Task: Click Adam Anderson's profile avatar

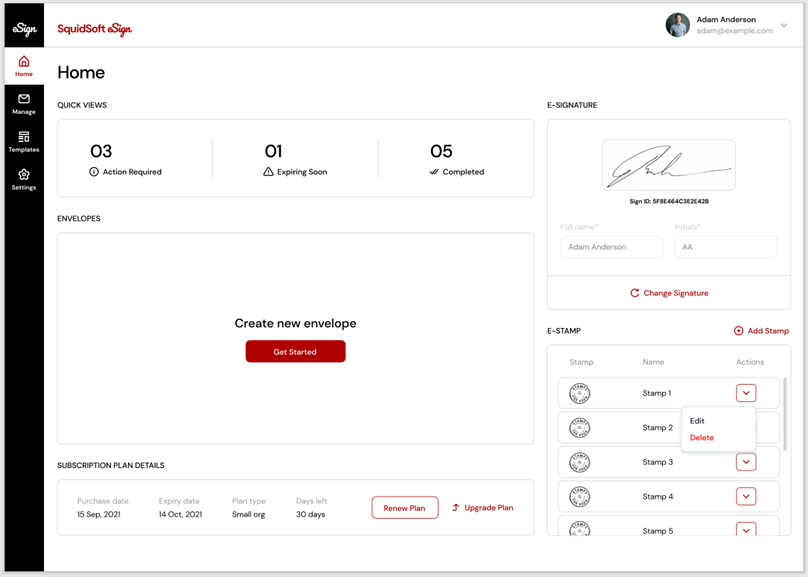Action: click(677, 25)
